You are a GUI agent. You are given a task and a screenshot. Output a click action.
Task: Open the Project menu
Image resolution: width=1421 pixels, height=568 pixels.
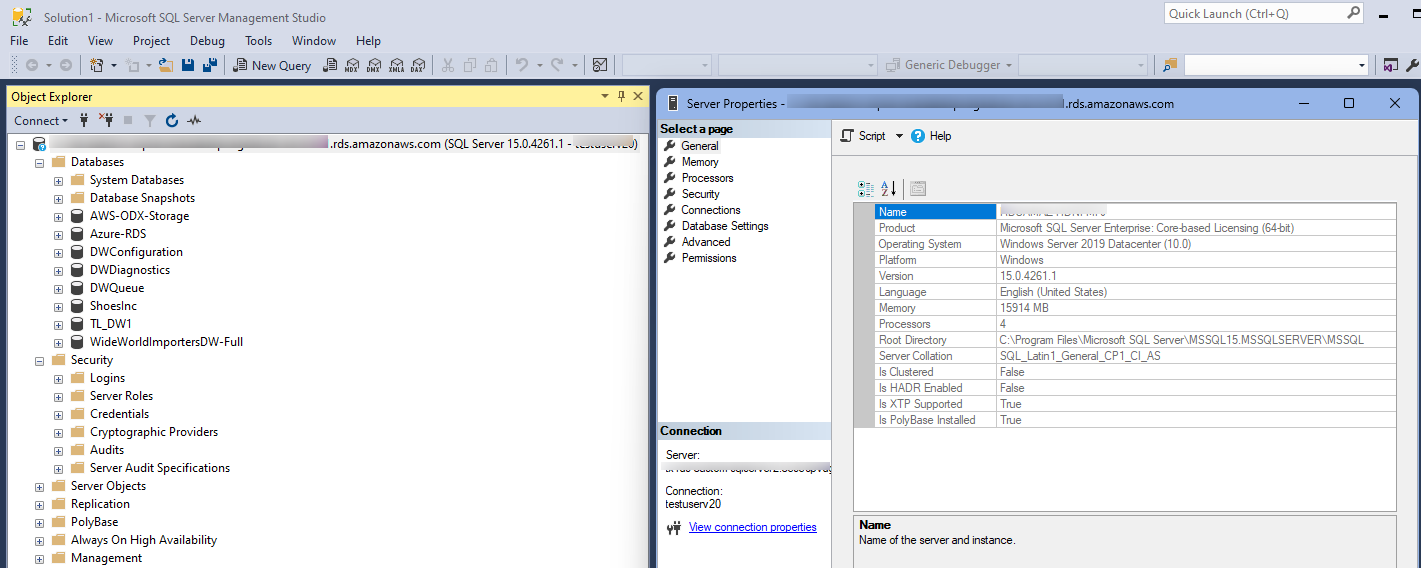click(152, 41)
